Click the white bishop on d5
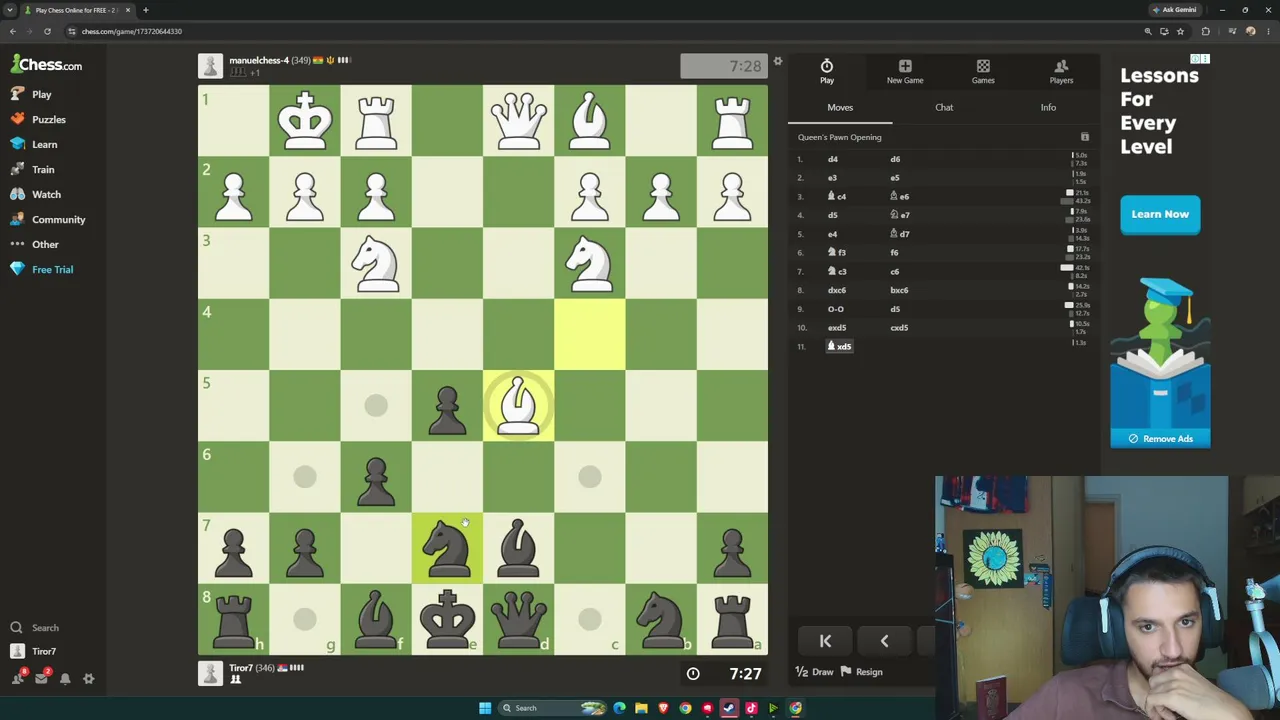1280x720 pixels. point(518,406)
